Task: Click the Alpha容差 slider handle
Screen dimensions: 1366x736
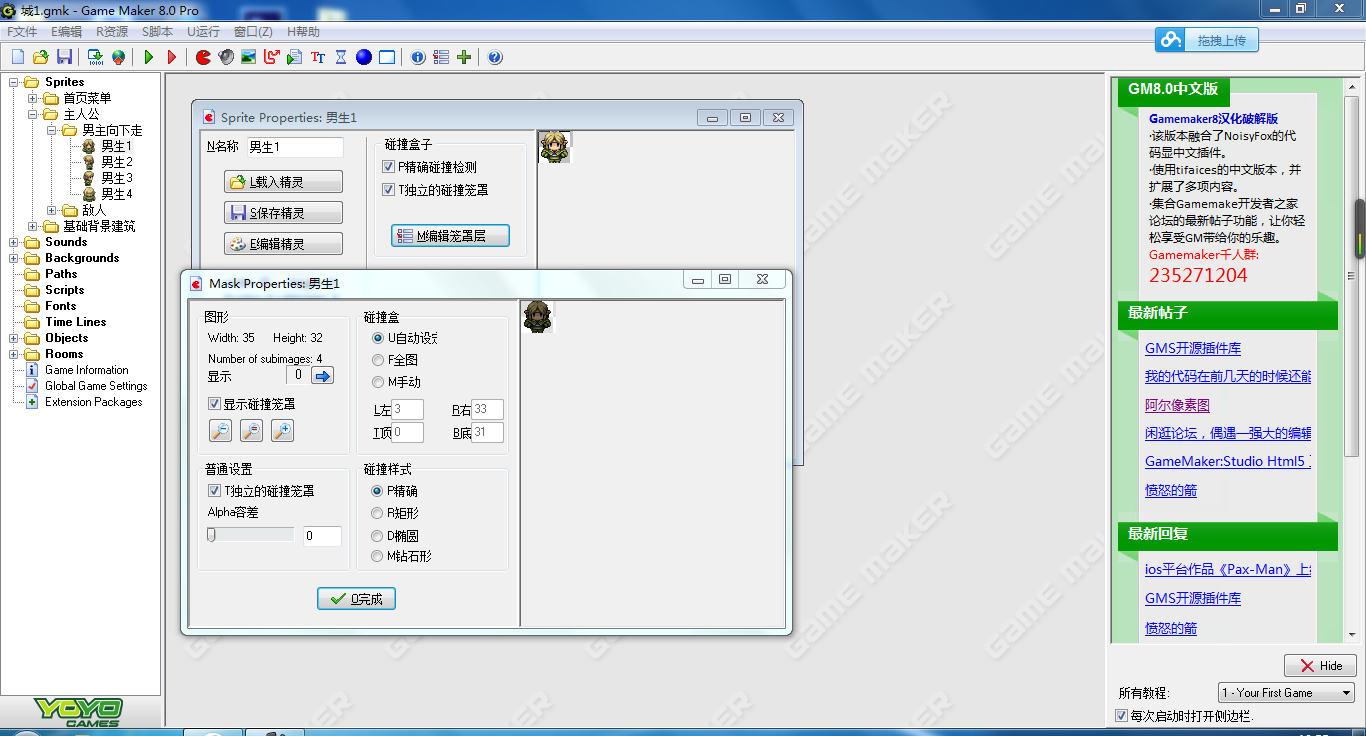Action: coord(211,535)
